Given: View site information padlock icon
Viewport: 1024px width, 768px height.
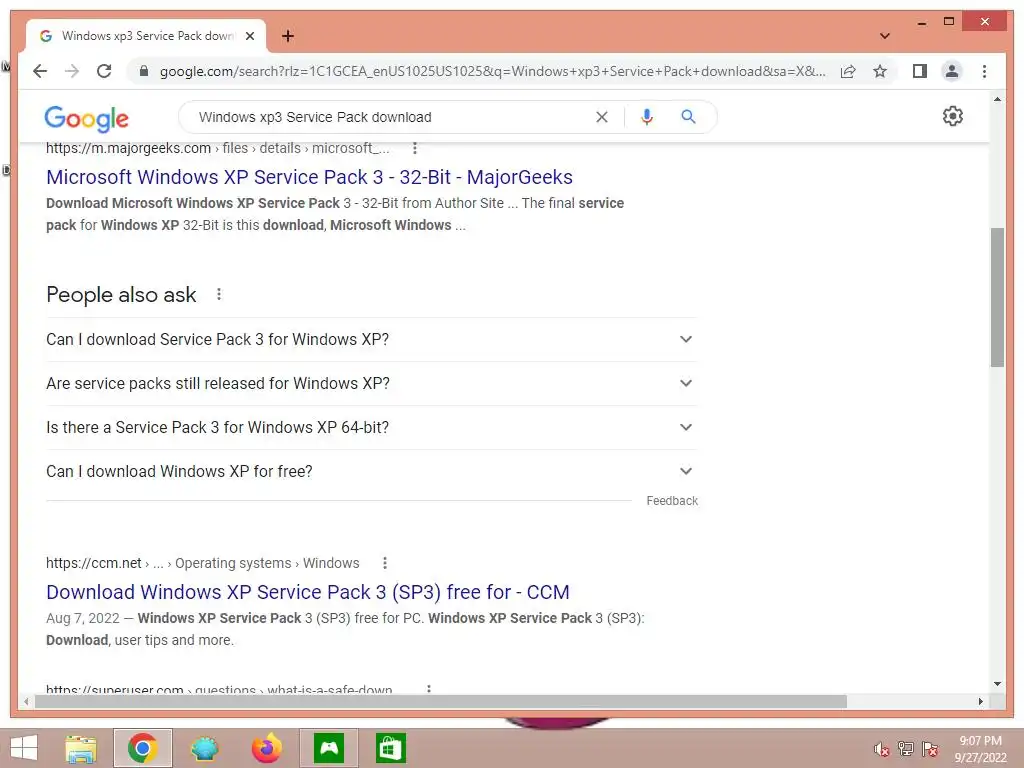Looking at the screenshot, I should (x=144, y=71).
